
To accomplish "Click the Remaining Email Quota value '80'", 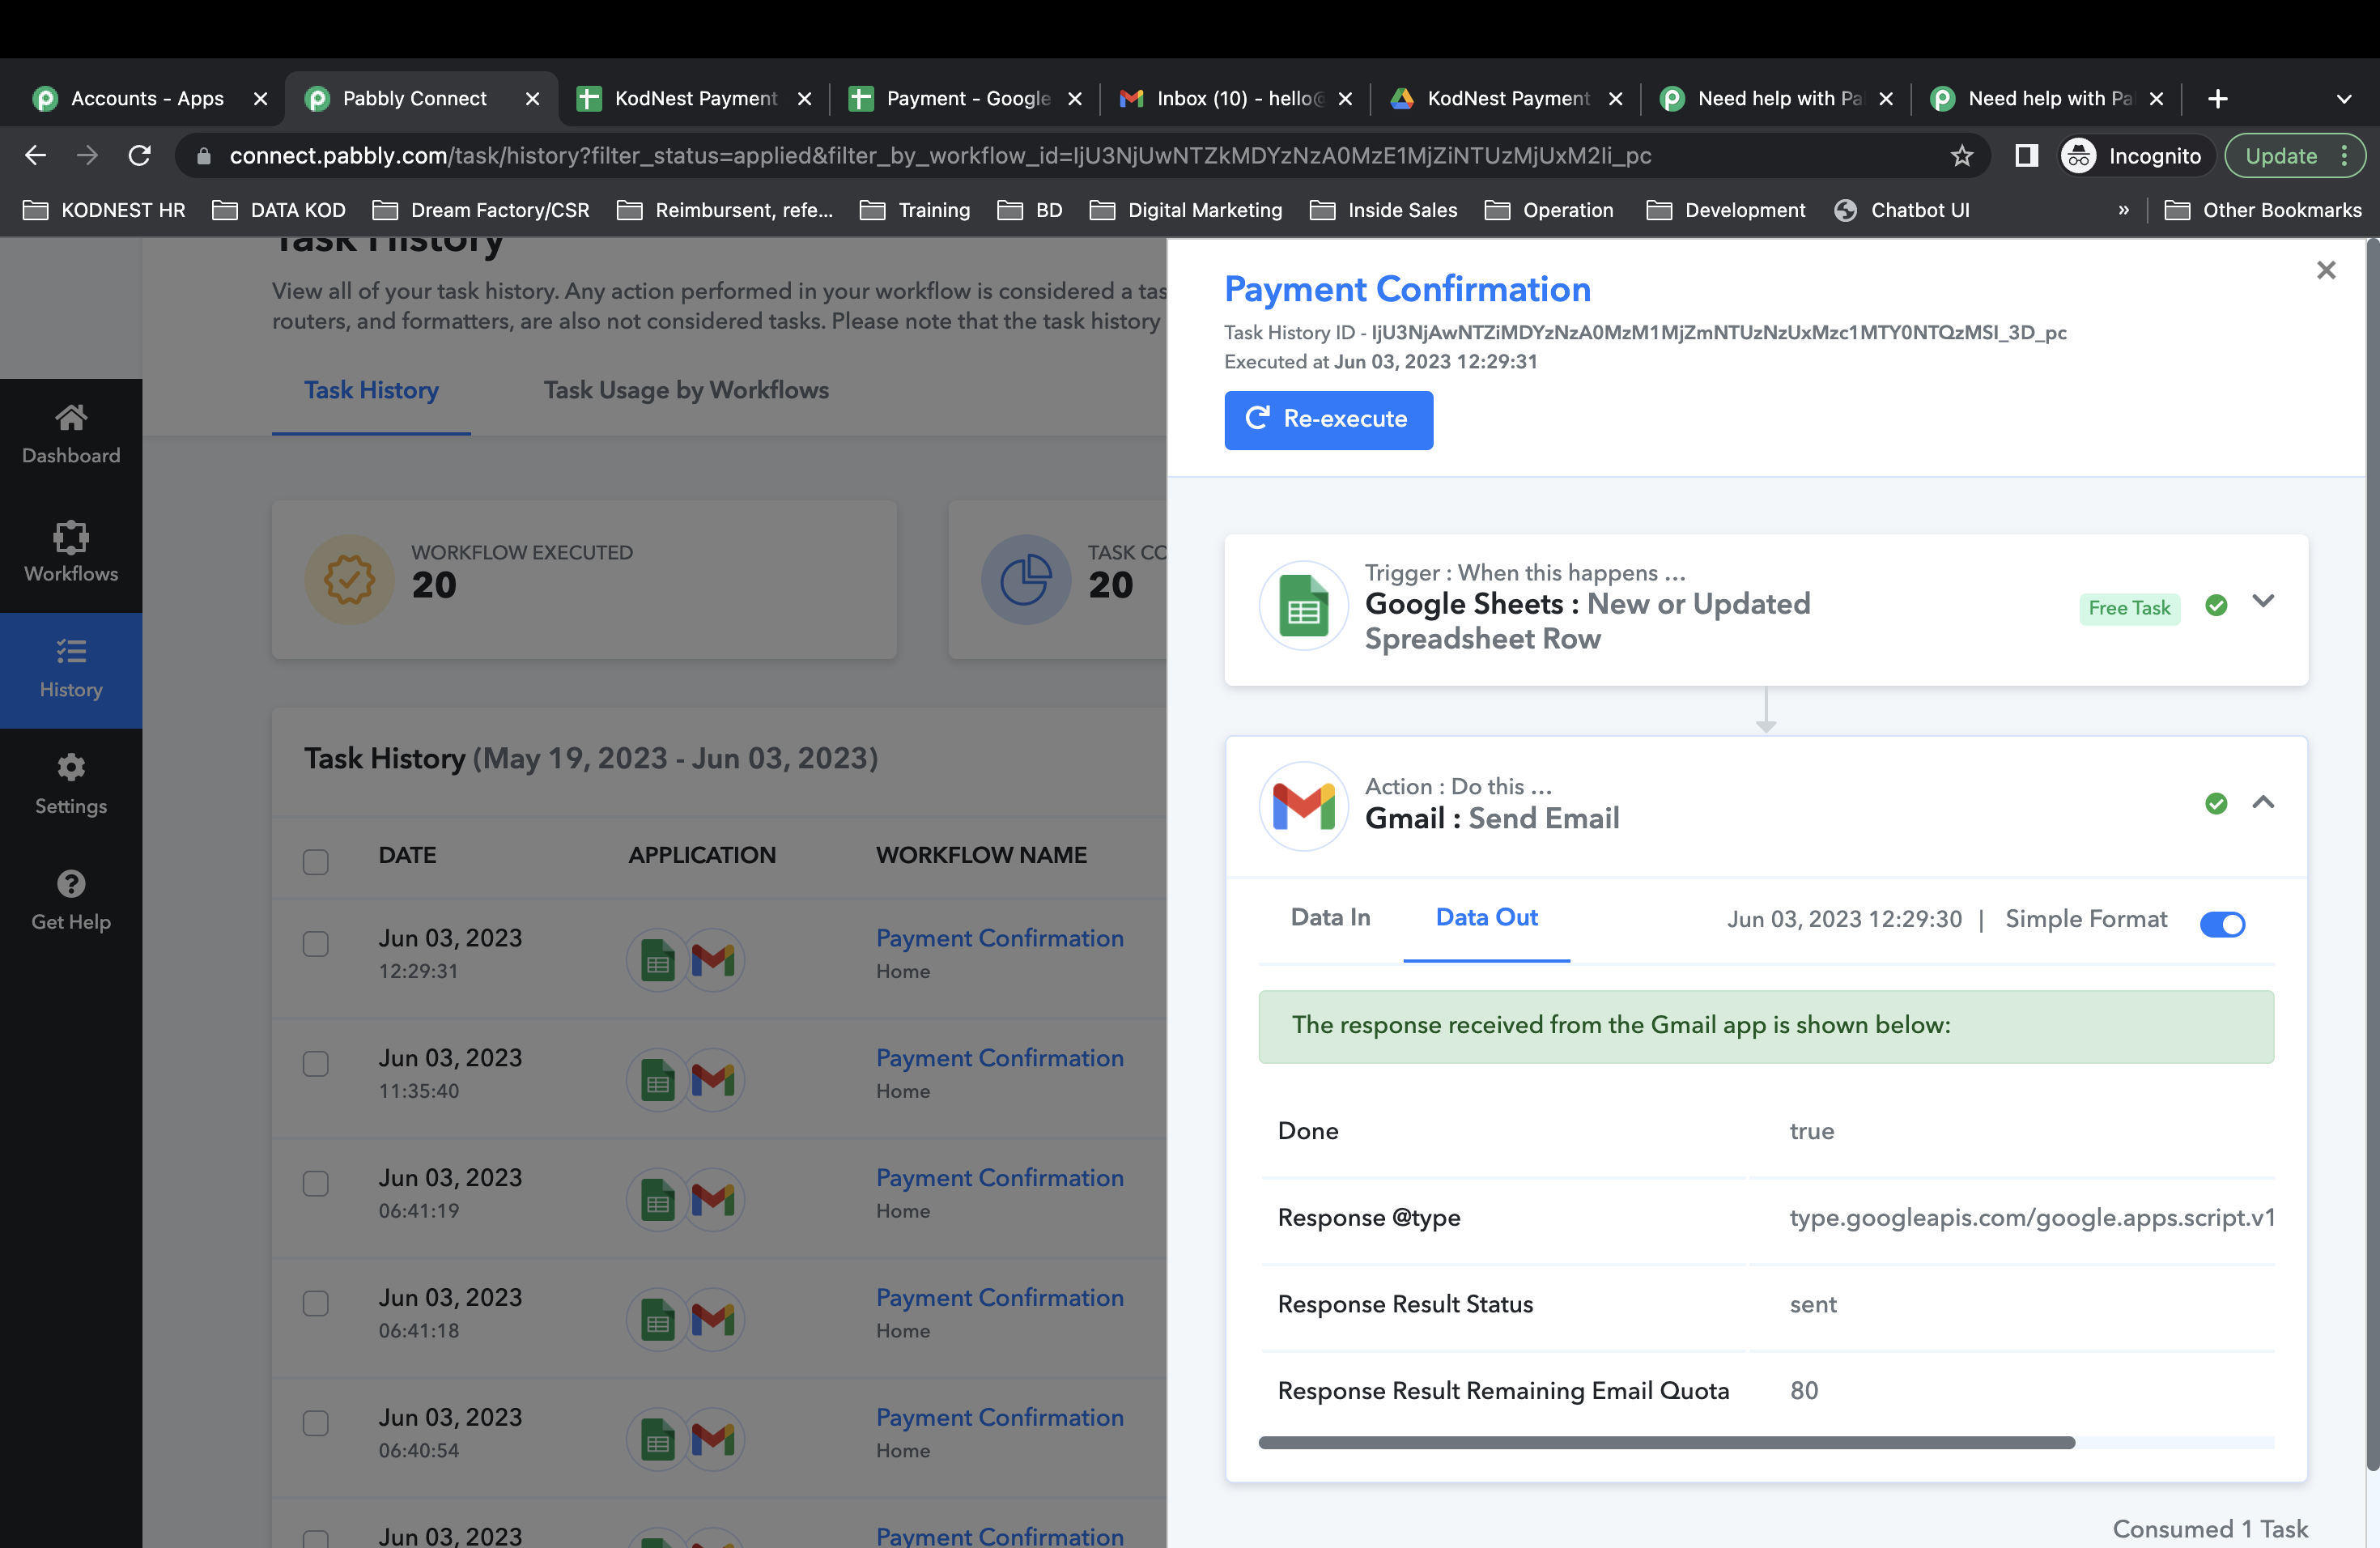I will point(1804,1391).
